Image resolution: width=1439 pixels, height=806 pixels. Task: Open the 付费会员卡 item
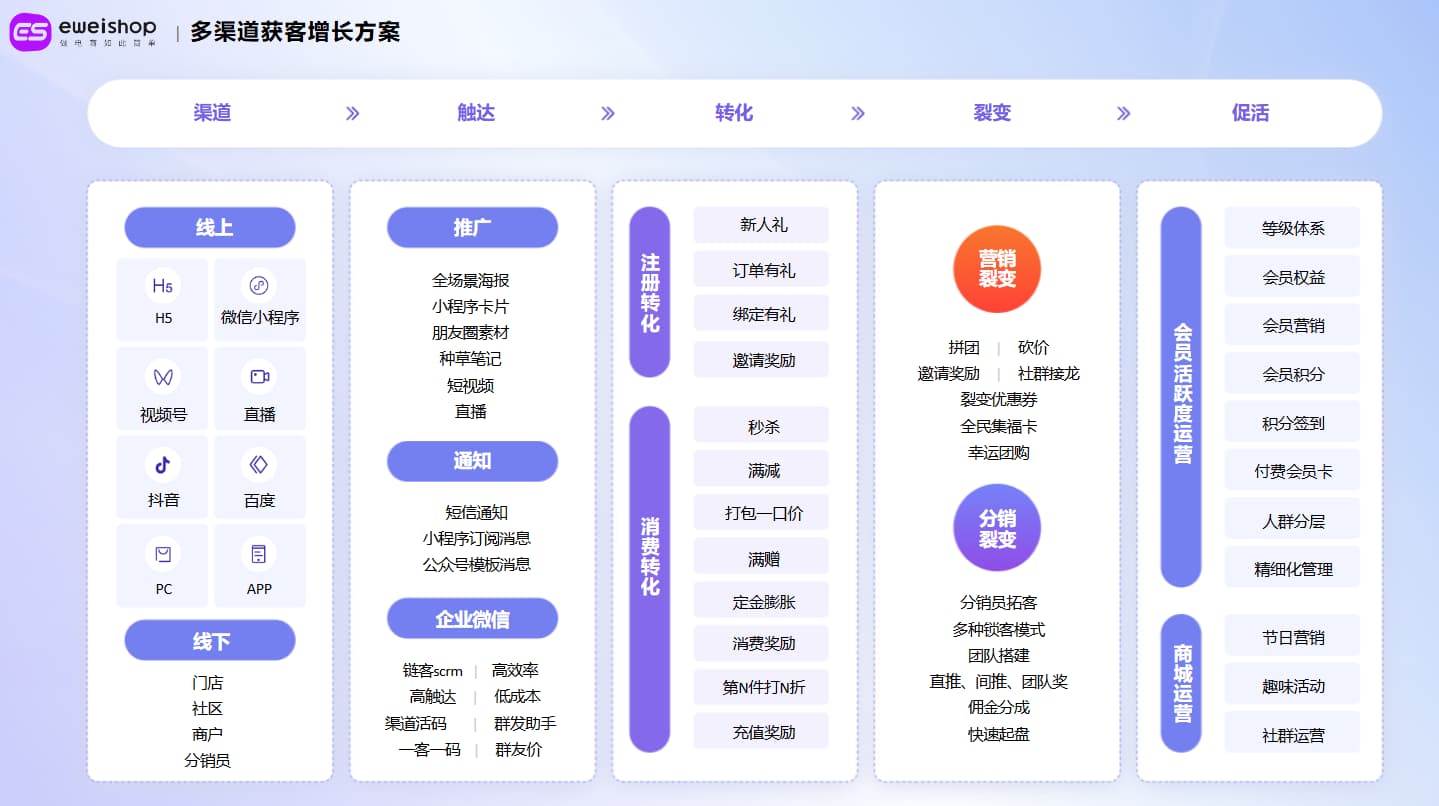click(1292, 472)
